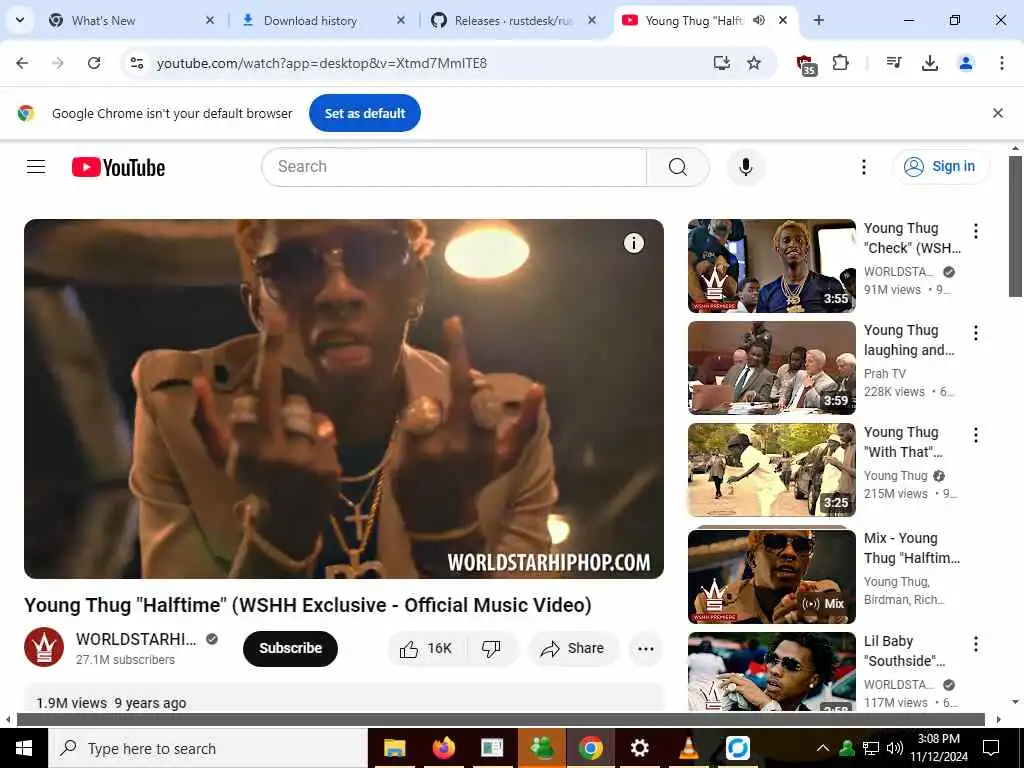
Task: View site information icon in address bar
Action: (136, 63)
